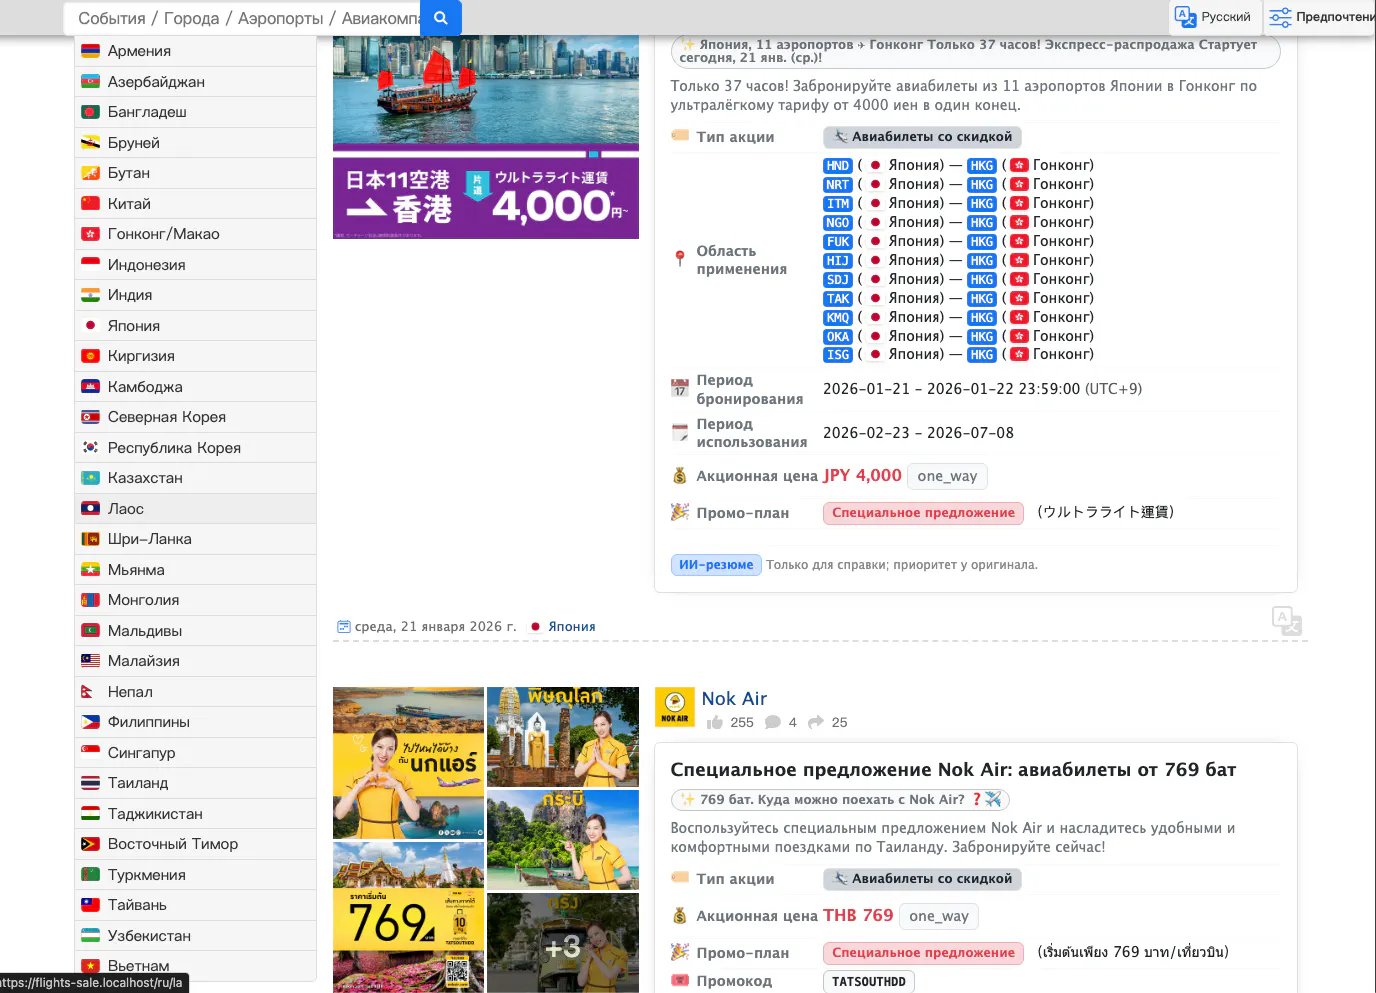Click the Тайвань flag icon

[x=90, y=905]
